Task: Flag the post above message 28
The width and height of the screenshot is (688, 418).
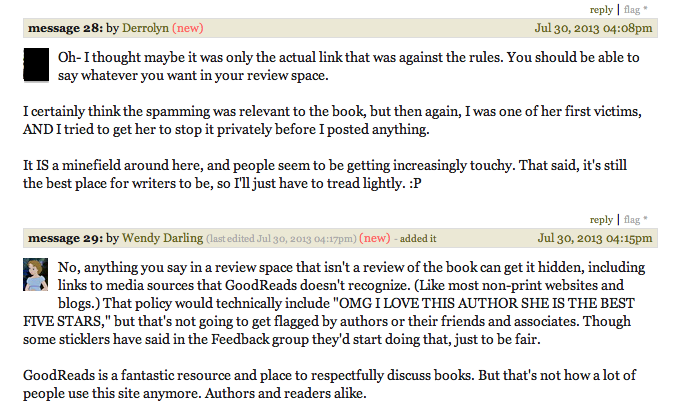Action: point(631,10)
